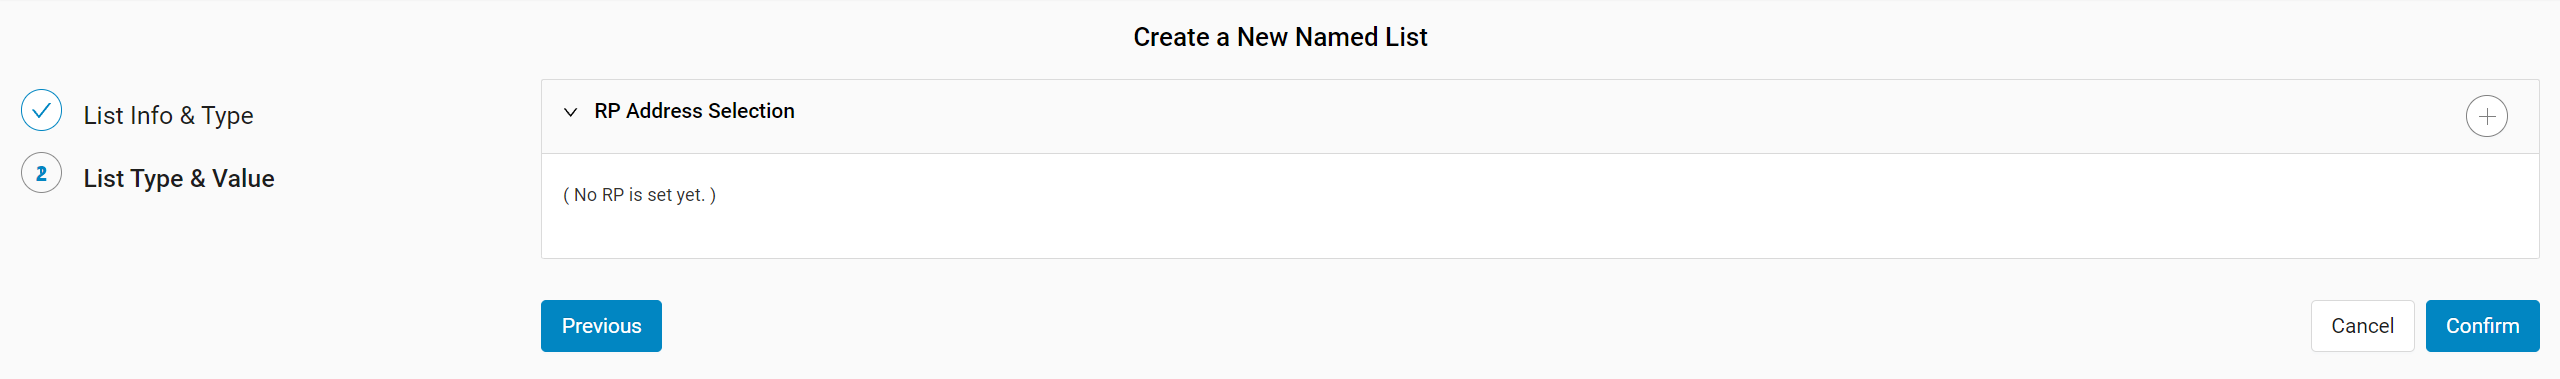2560x379 pixels.
Task: Toggle the chevron beside RP Address Selection
Action: (x=570, y=111)
